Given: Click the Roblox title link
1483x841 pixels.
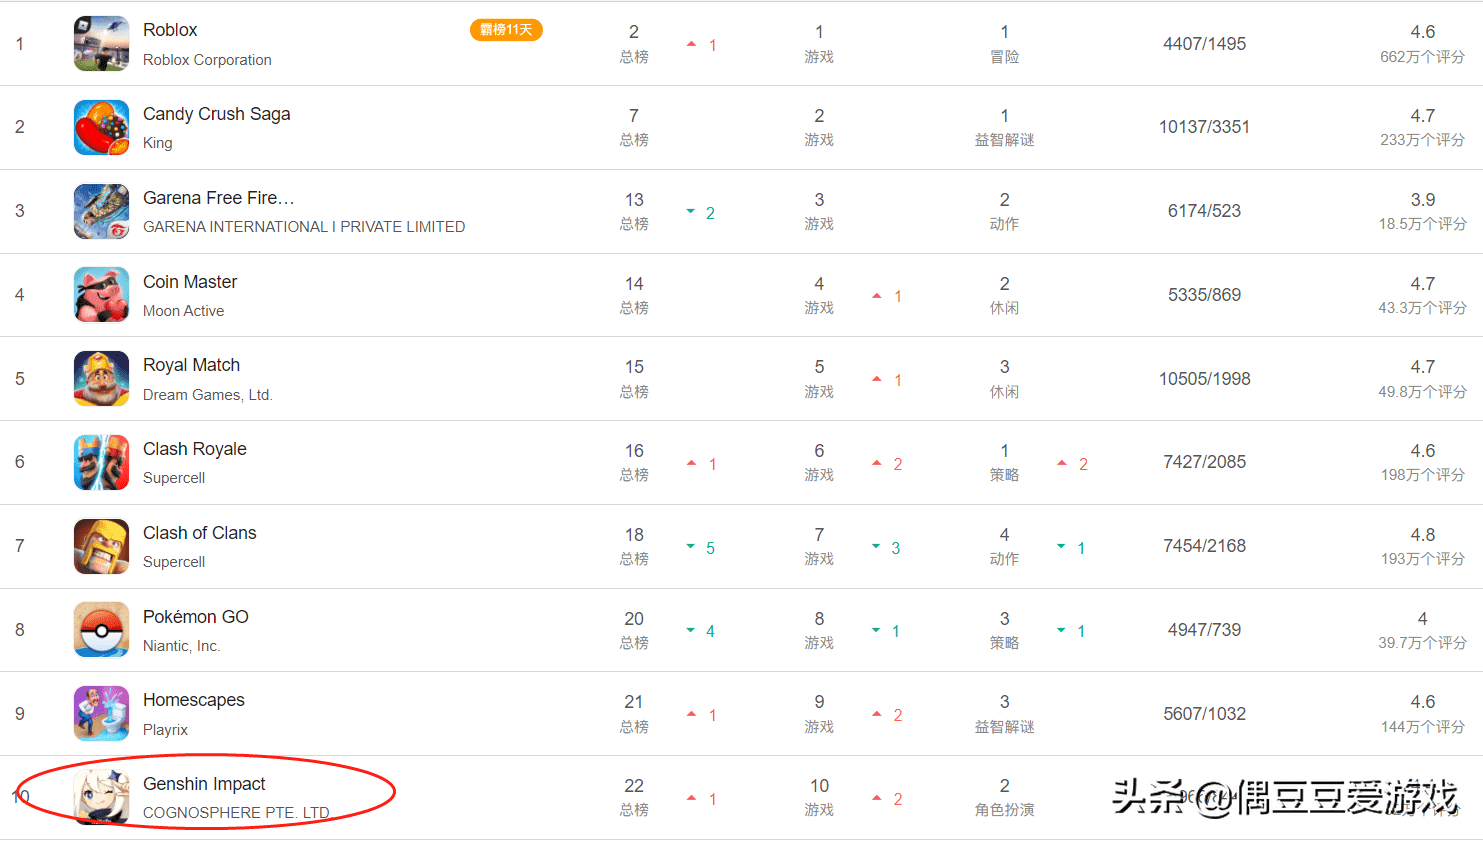Looking at the screenshot, I should click(170, 30).
